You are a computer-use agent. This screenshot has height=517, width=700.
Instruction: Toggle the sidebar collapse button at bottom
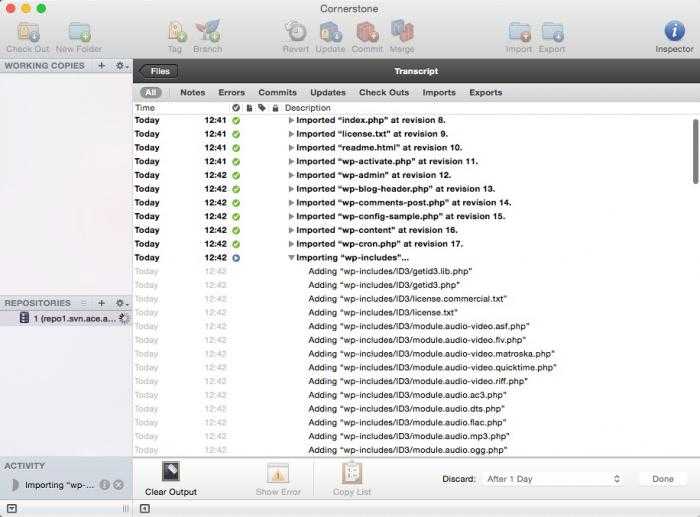tap(145, 509)
